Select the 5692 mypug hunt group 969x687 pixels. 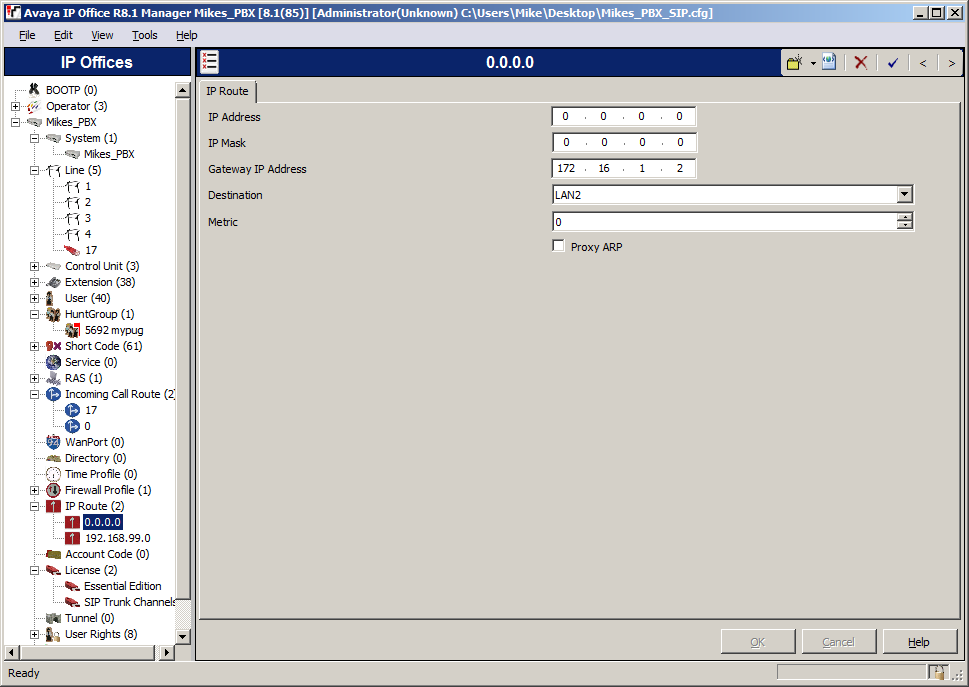tap(114, 331)
